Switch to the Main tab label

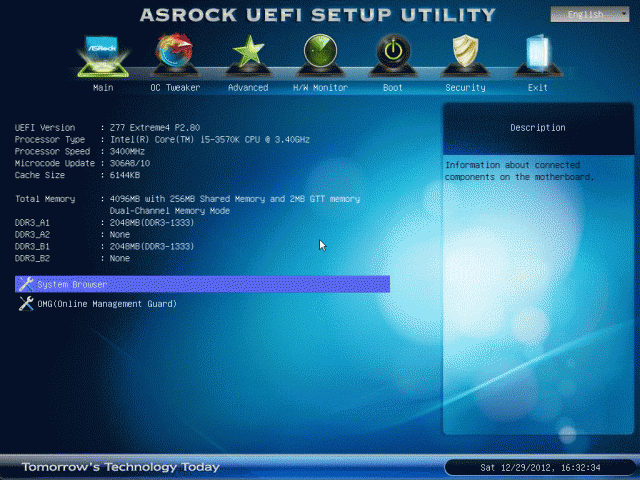(103, 88)
